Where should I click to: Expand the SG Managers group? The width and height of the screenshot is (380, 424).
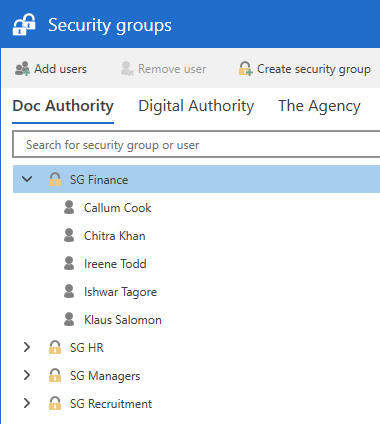(27, 375)
